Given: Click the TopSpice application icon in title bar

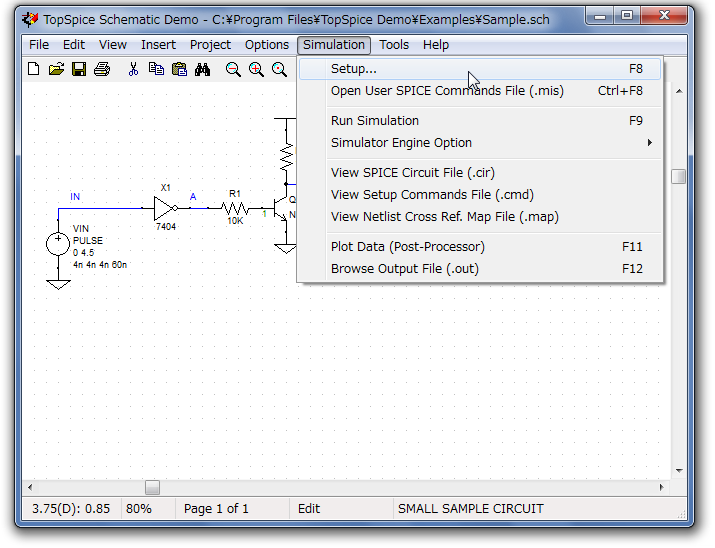Looking at the screenshot, I should (x=30, y=20).
